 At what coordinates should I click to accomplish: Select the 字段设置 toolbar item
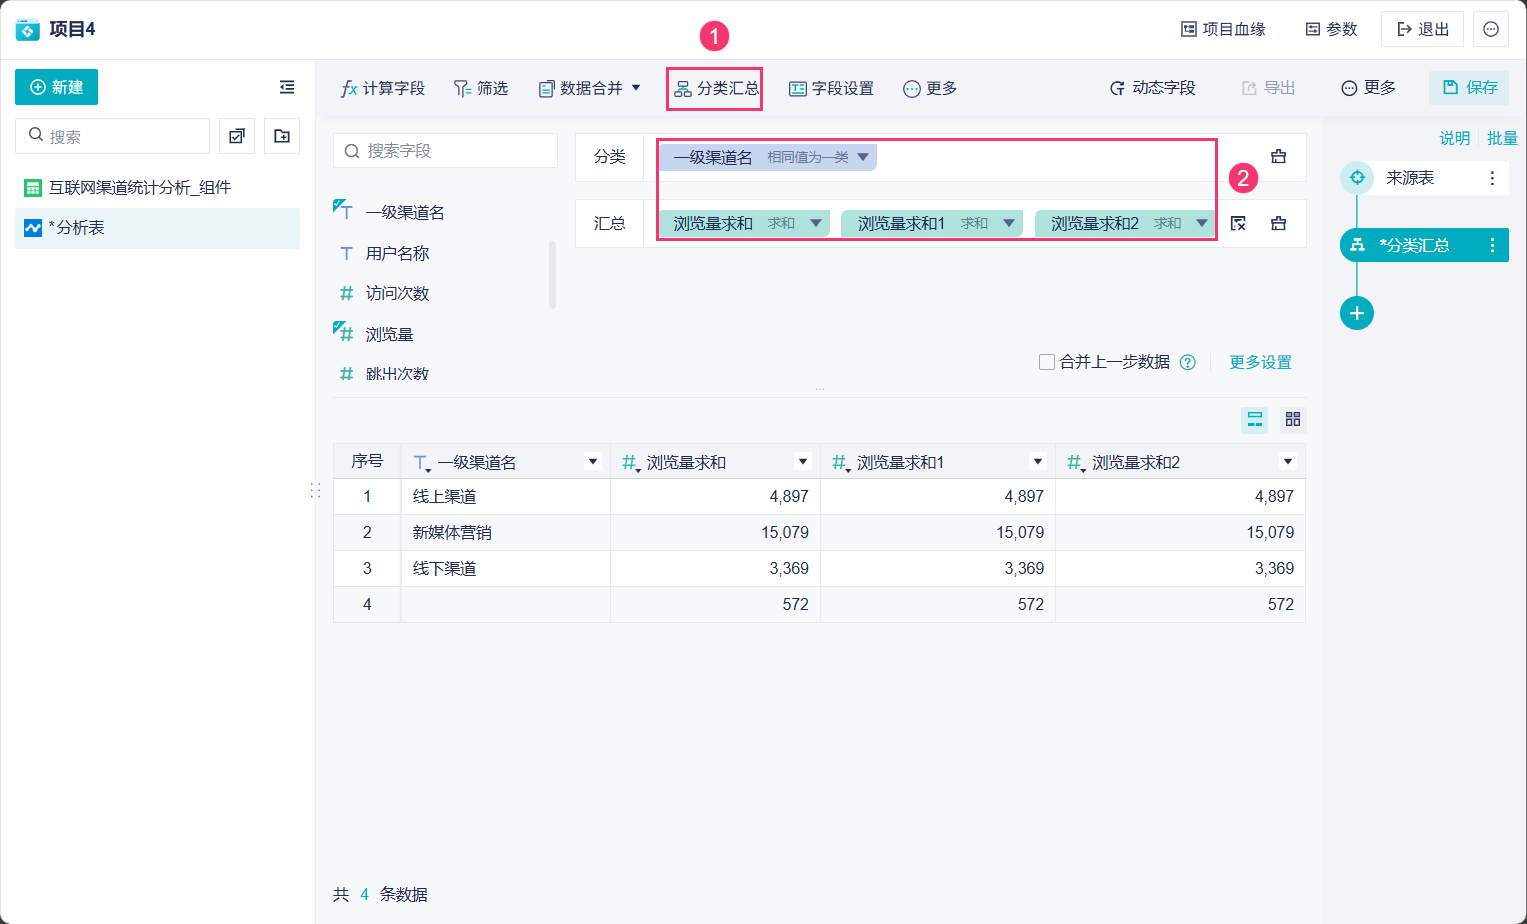point(831,88)
